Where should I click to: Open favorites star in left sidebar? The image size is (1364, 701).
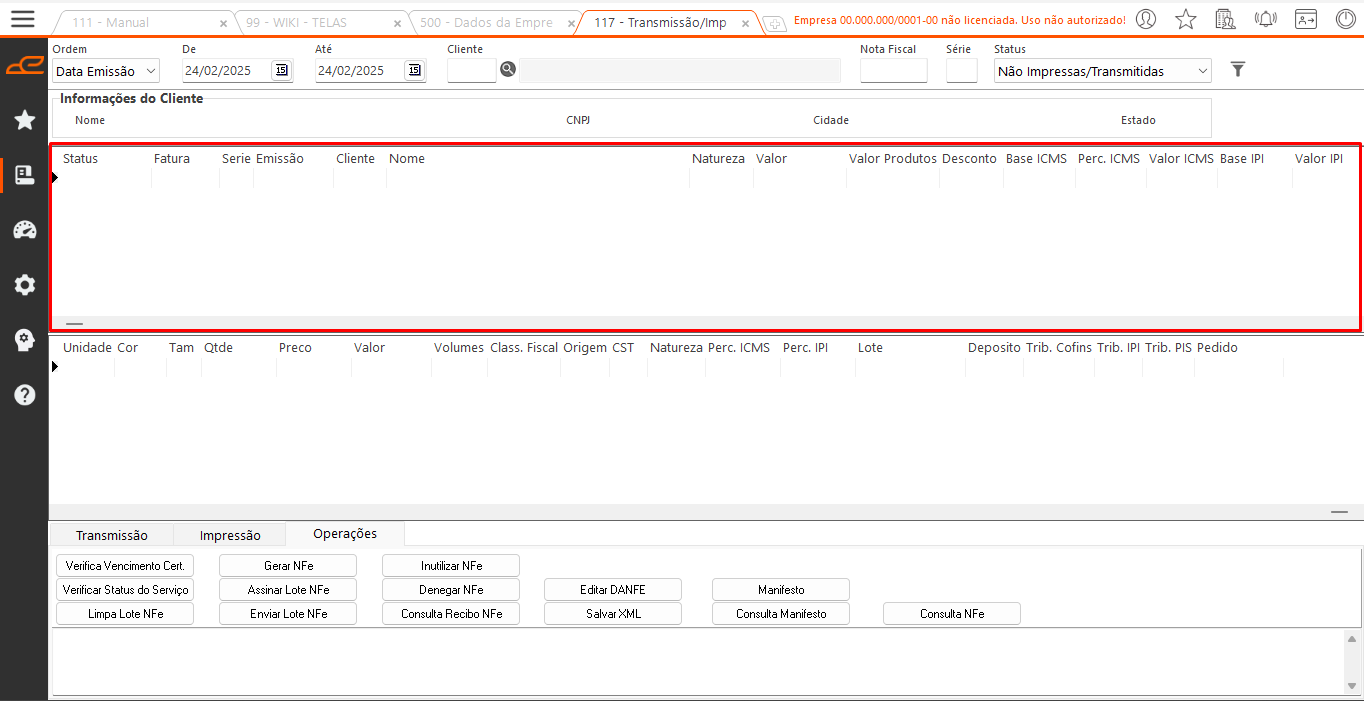(x=25, y=120)
